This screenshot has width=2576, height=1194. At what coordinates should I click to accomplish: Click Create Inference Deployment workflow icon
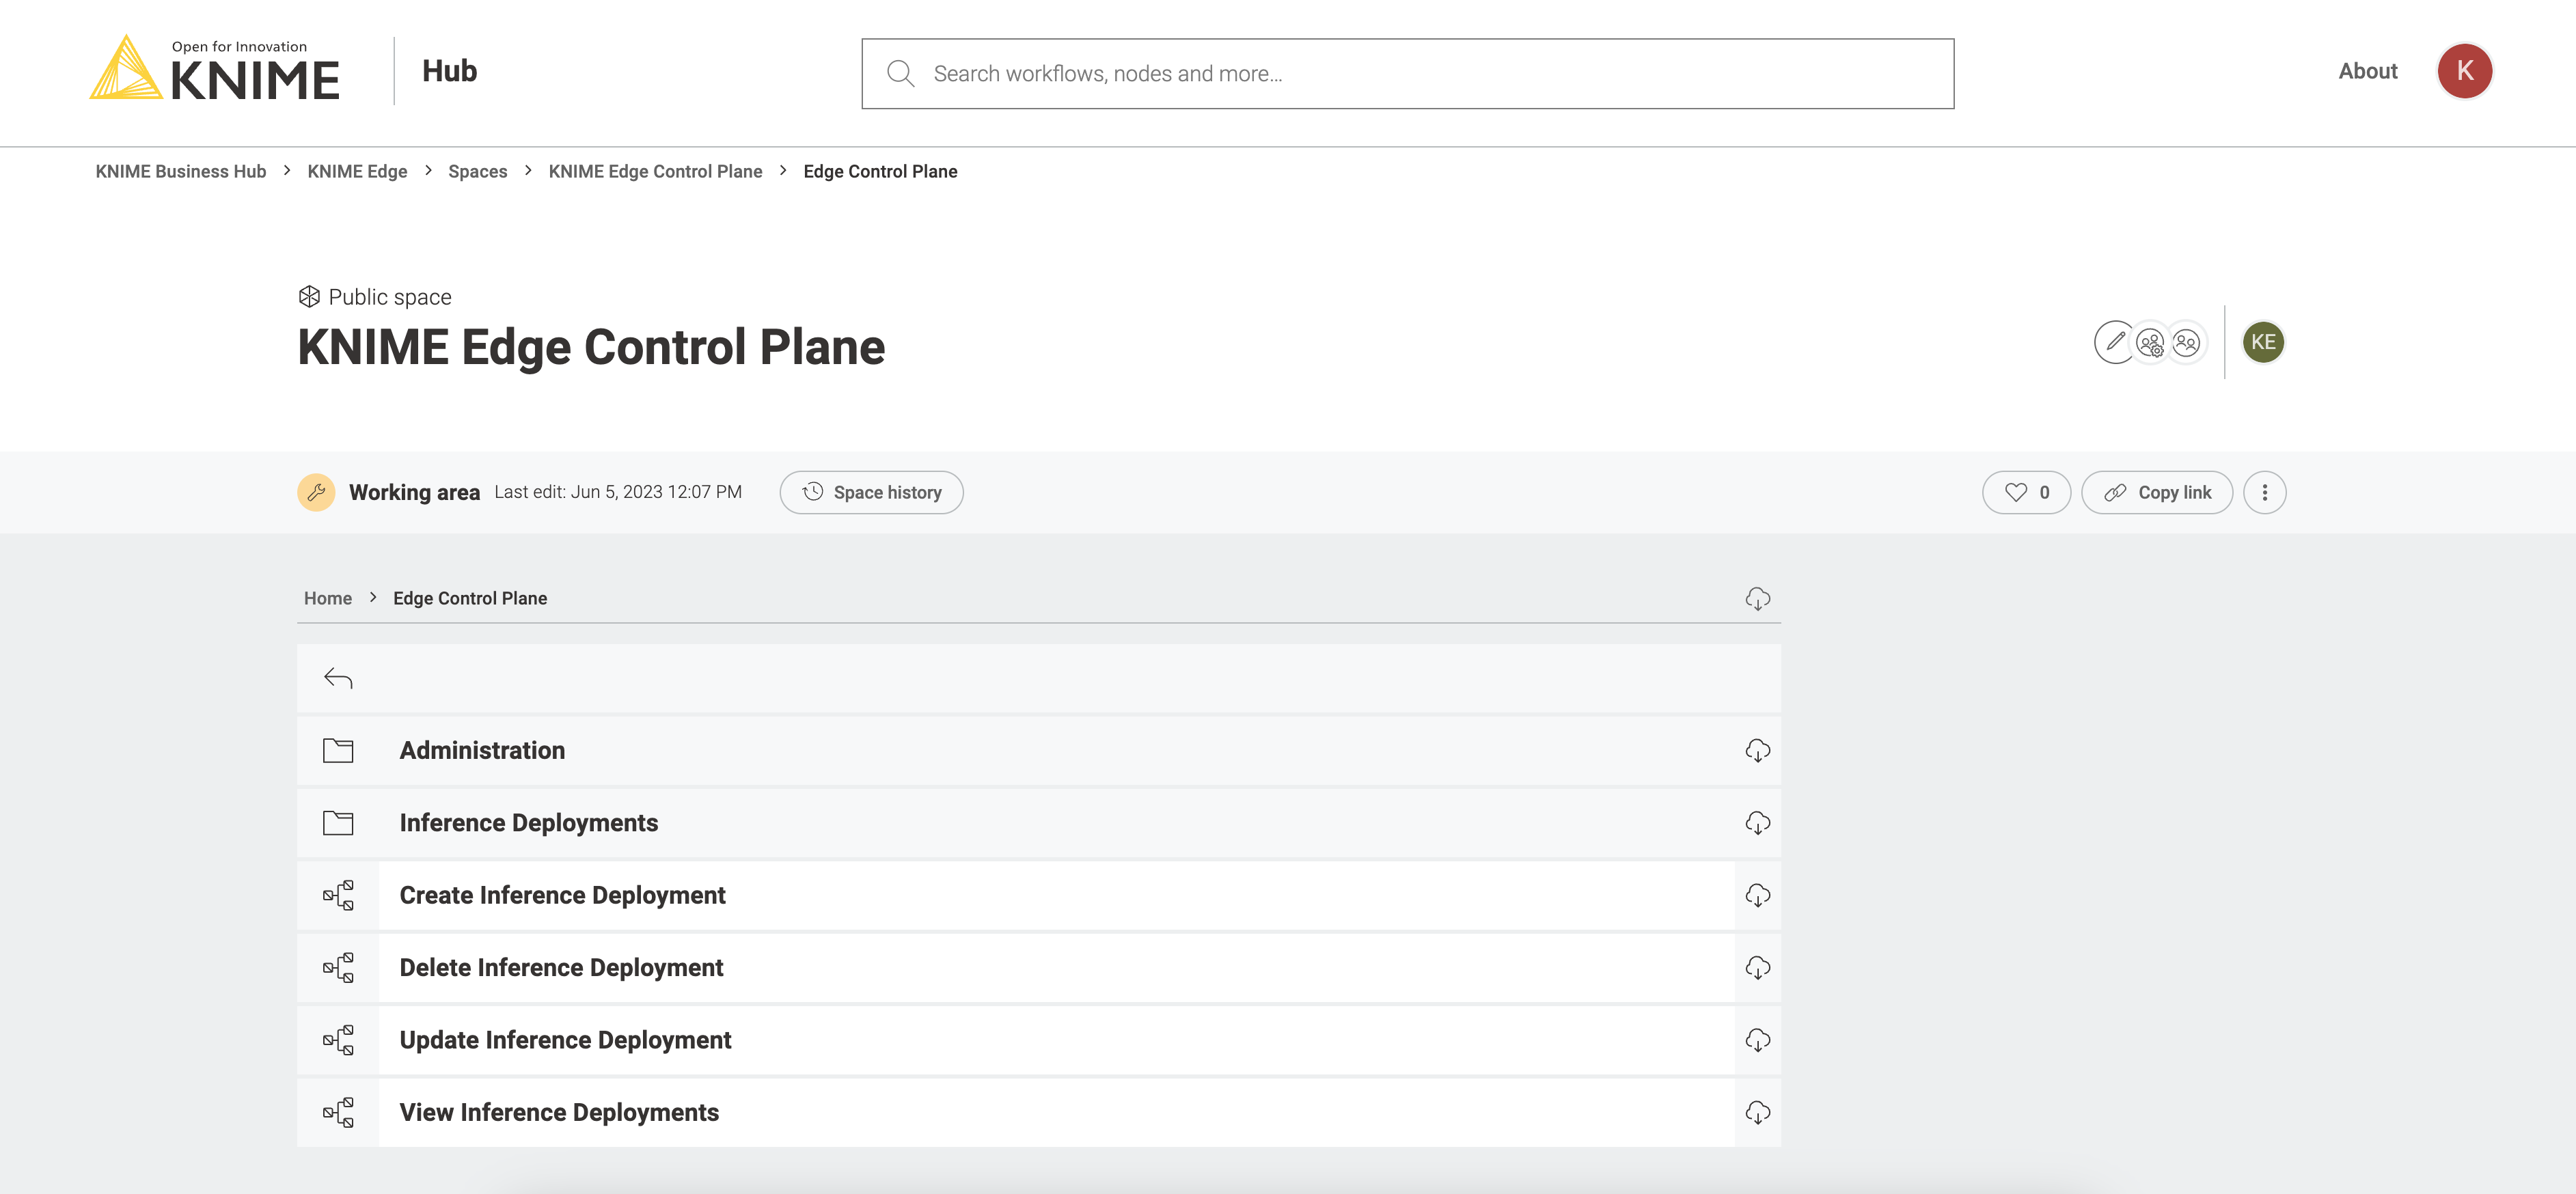338,895
